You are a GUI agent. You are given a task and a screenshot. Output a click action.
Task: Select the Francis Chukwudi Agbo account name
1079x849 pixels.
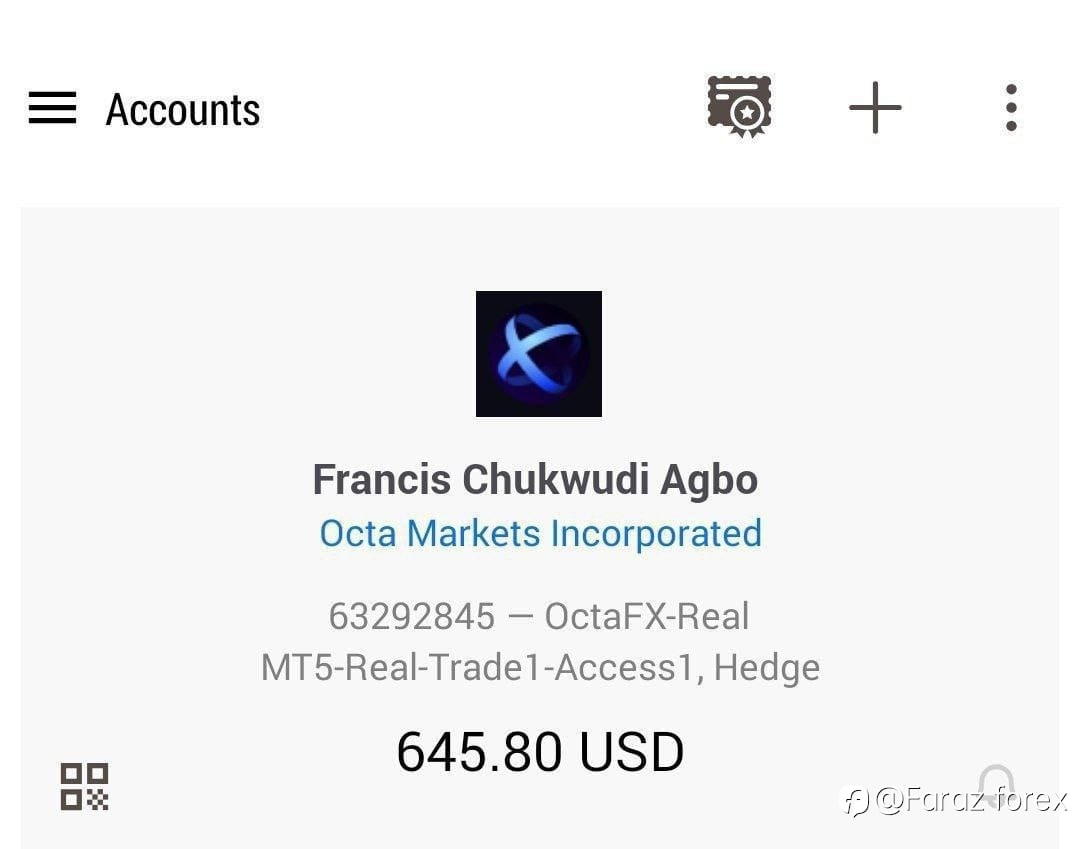[535, 479]
